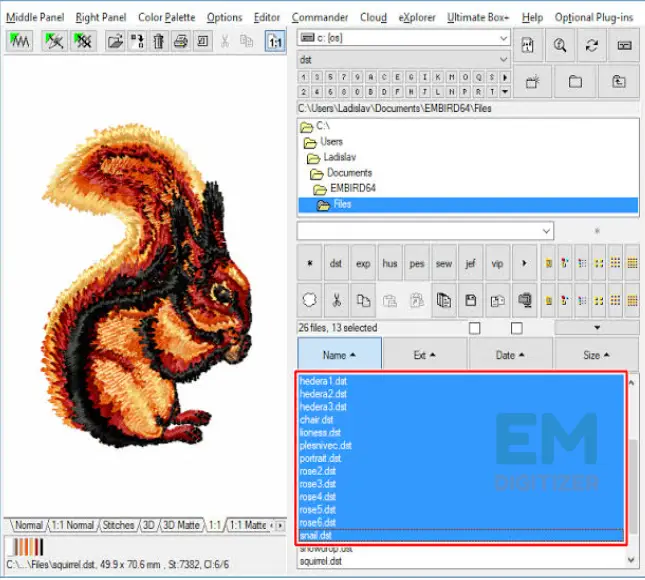This screenshot has height=580, width=645.
Task: Click the tab strip scroll right arrow
Action: pyautogui.click(x=281, y=526)
